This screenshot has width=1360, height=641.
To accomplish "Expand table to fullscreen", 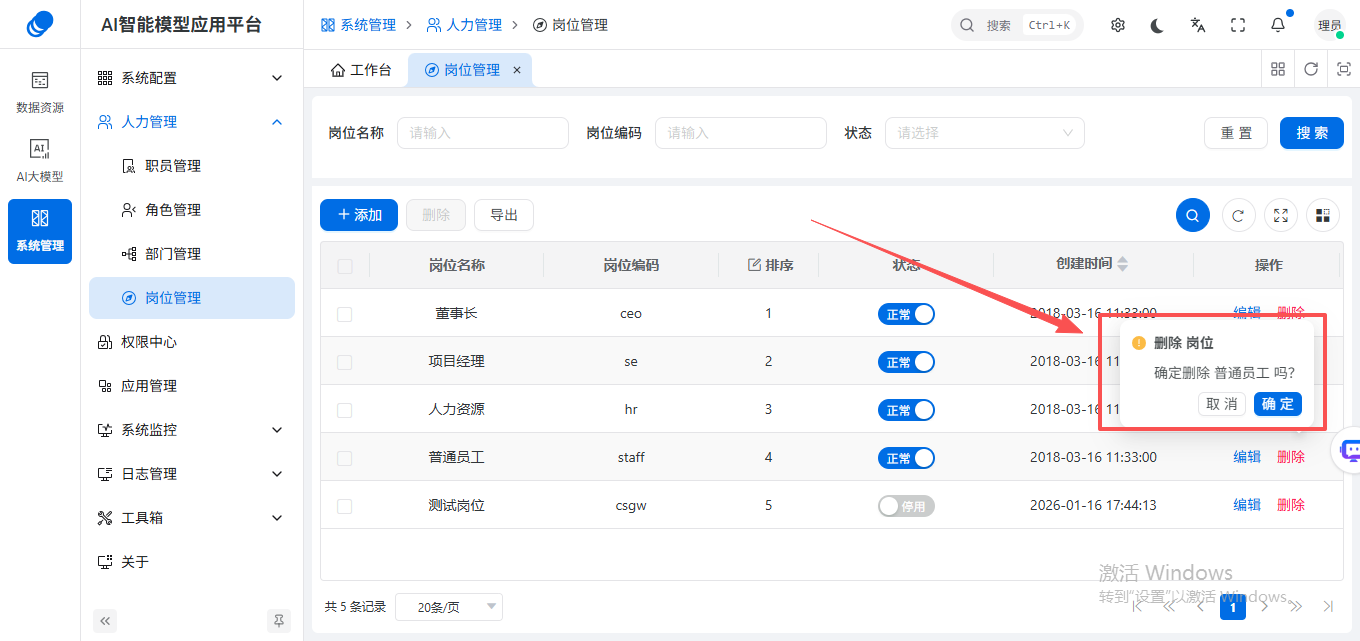I will 1282,215.
